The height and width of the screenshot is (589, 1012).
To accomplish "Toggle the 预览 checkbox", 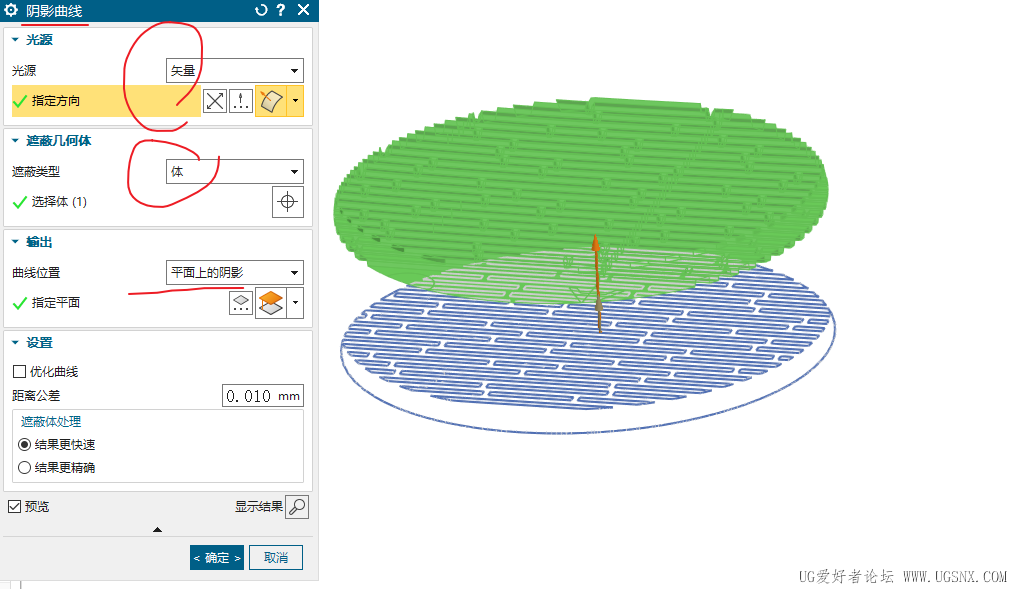I will (14, 506).
